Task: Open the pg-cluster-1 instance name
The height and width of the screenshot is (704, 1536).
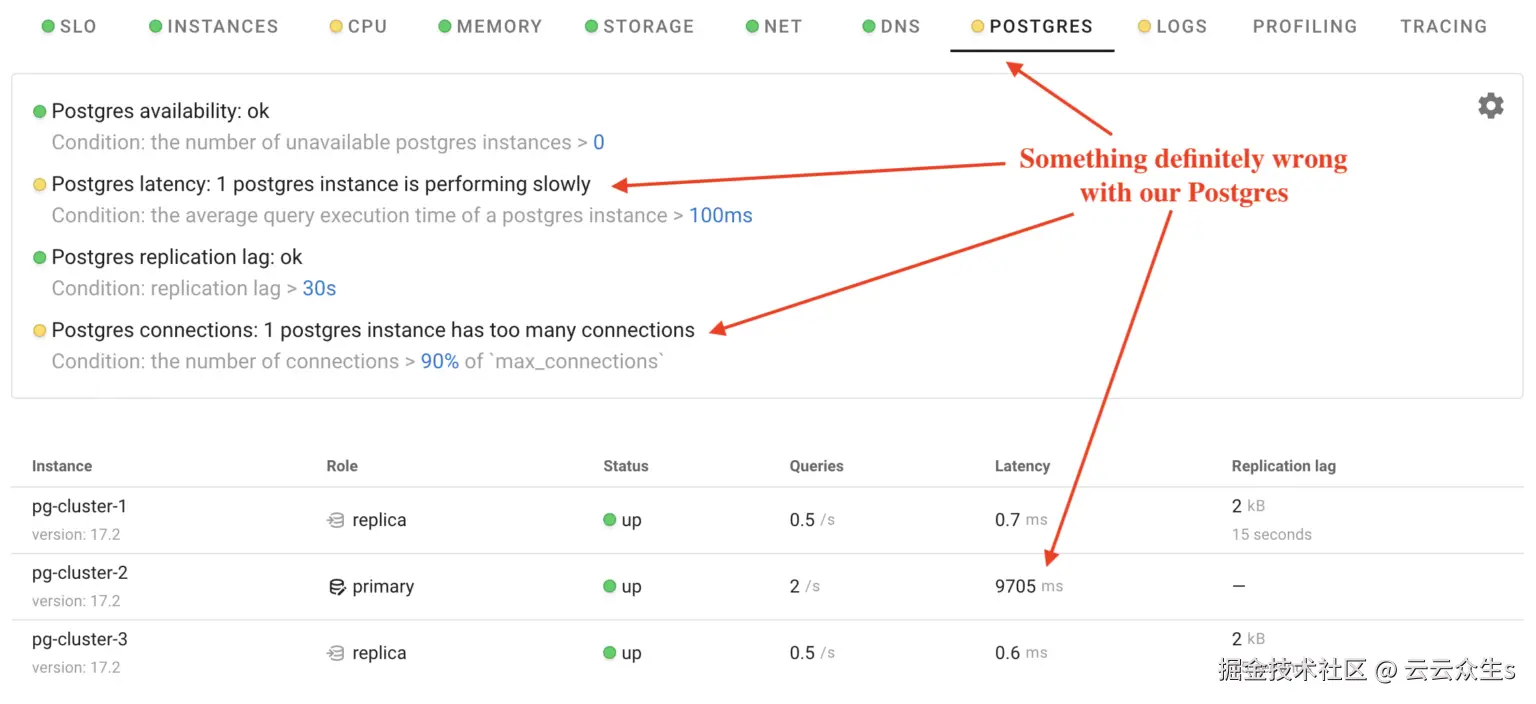Action: [80, 507]
